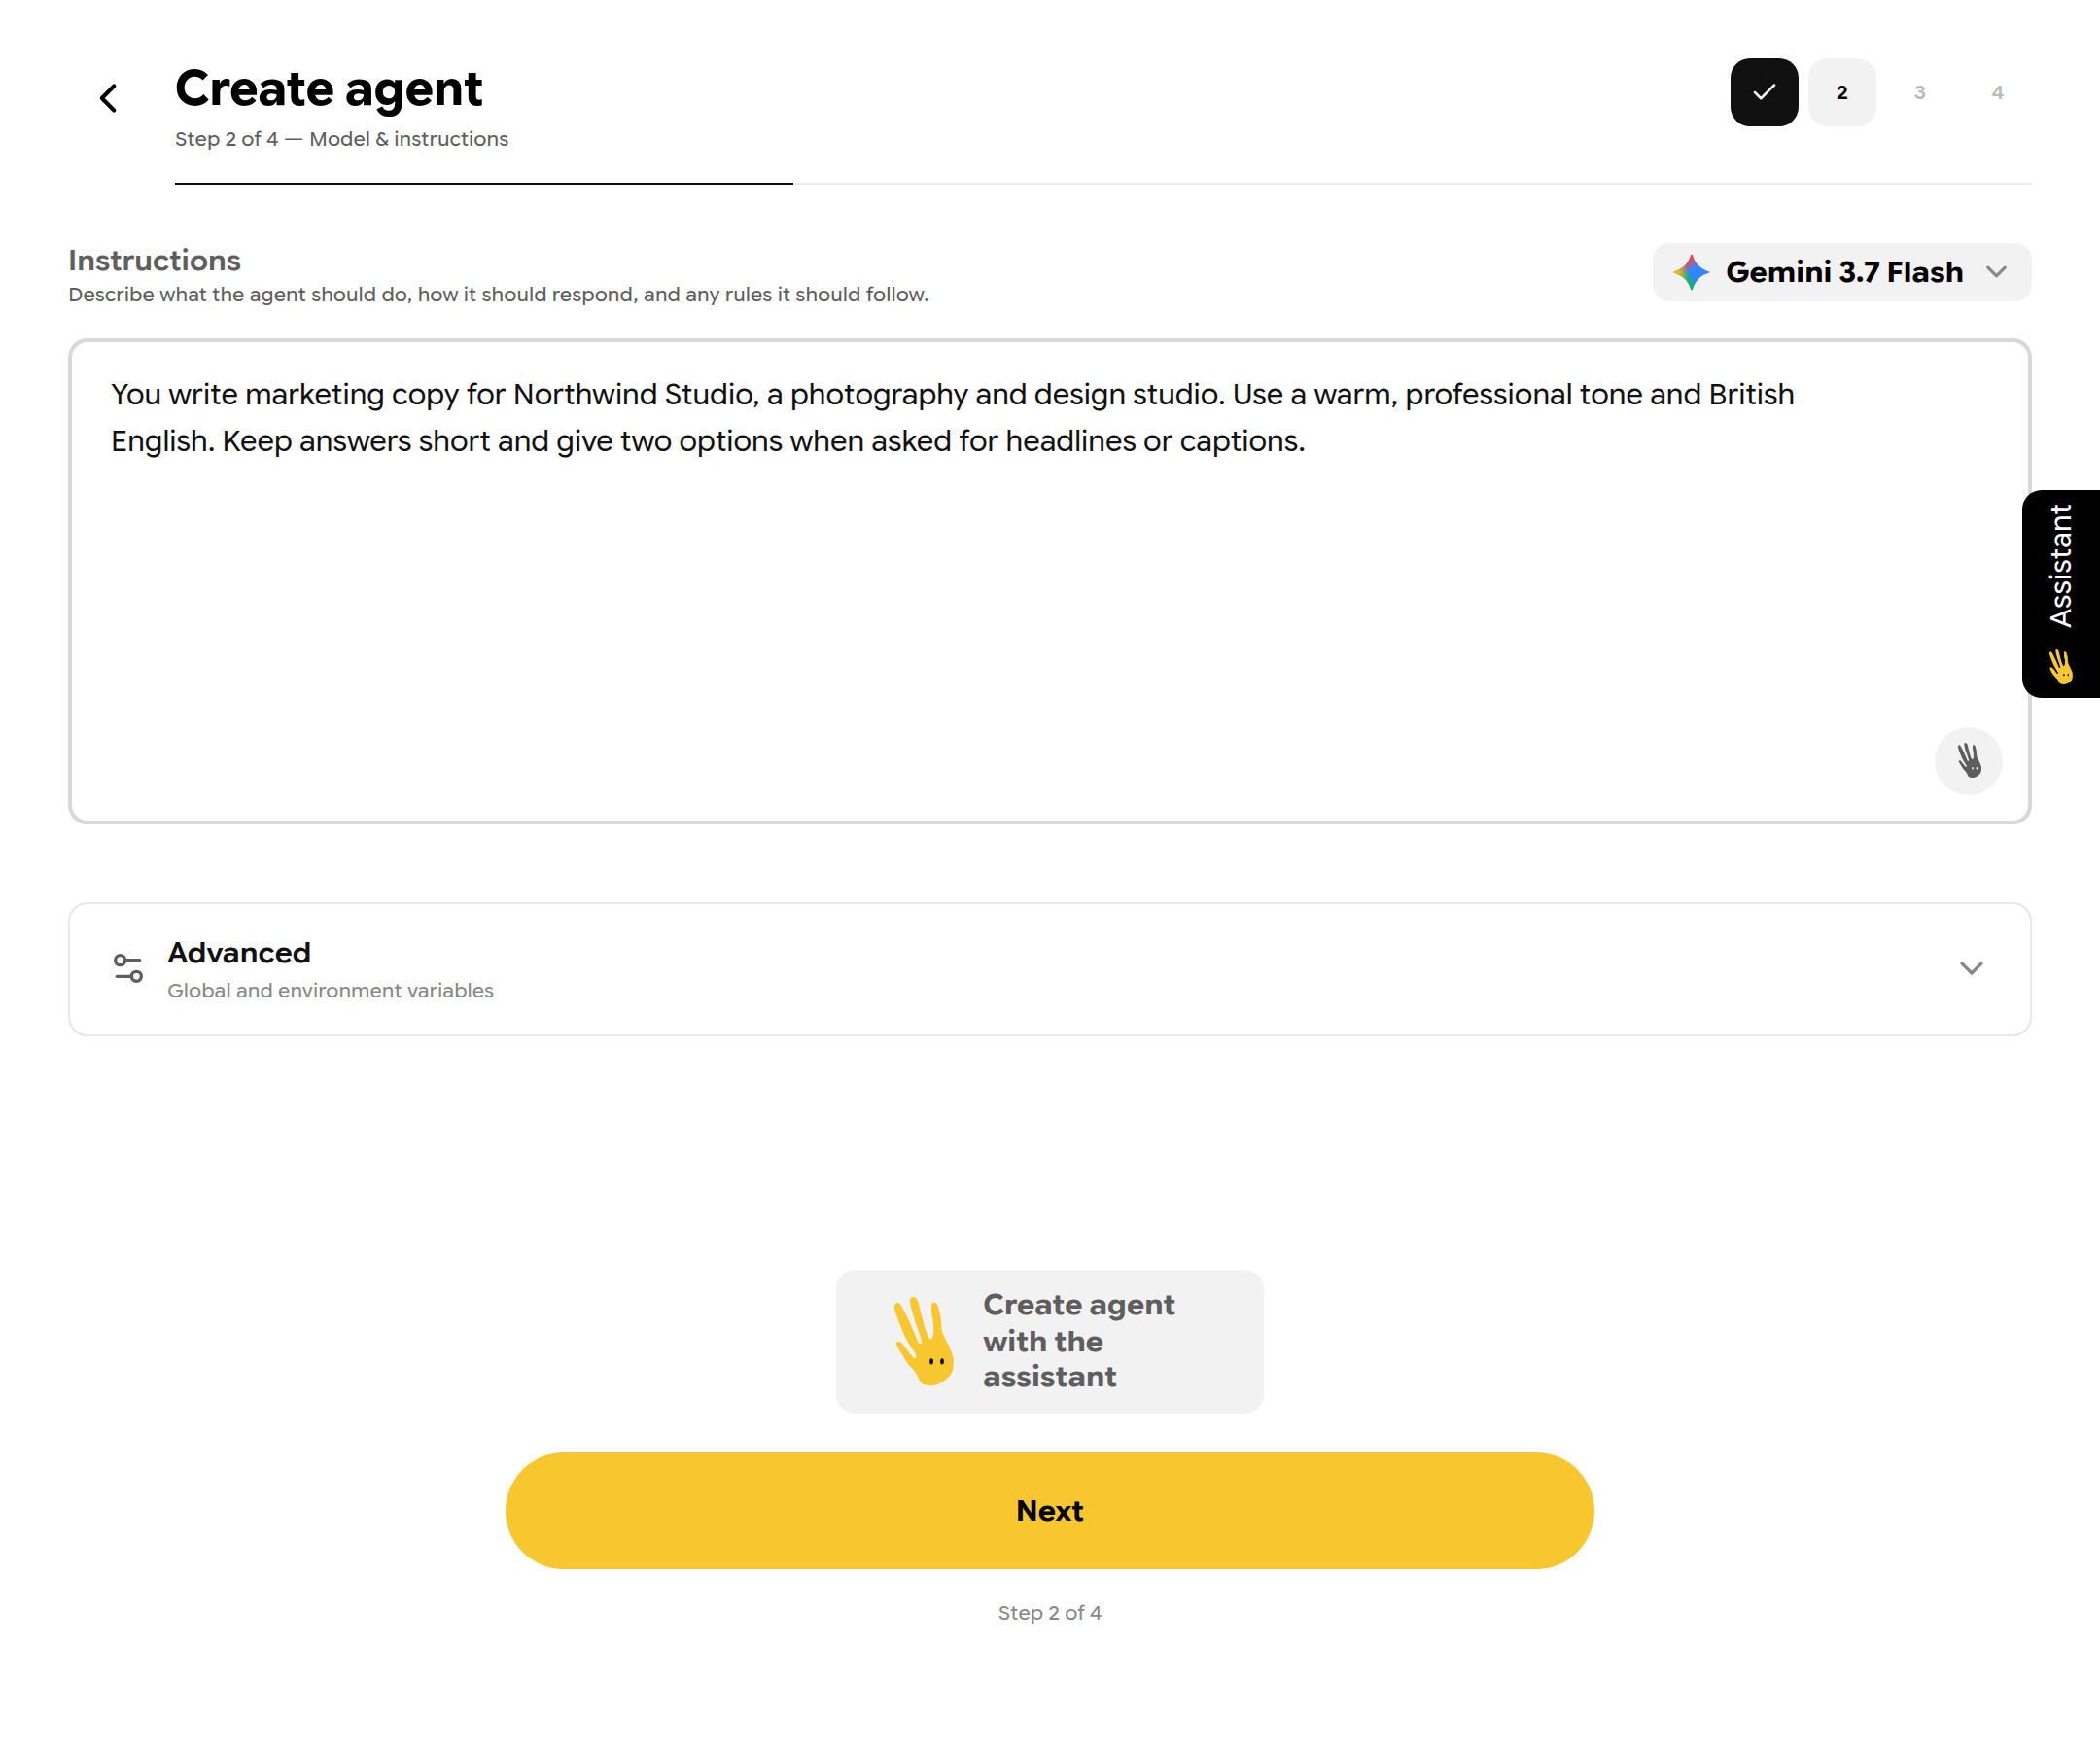
Task: Select step 2 in the progress indicator
Action: (x=1842, y=92)
